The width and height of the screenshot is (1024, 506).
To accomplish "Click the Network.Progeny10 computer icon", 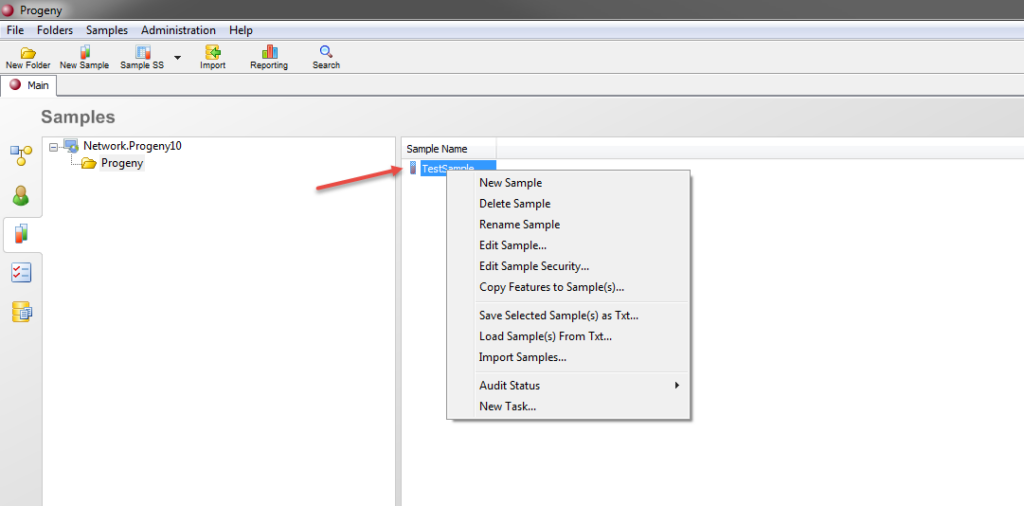I will coord(71,146).
